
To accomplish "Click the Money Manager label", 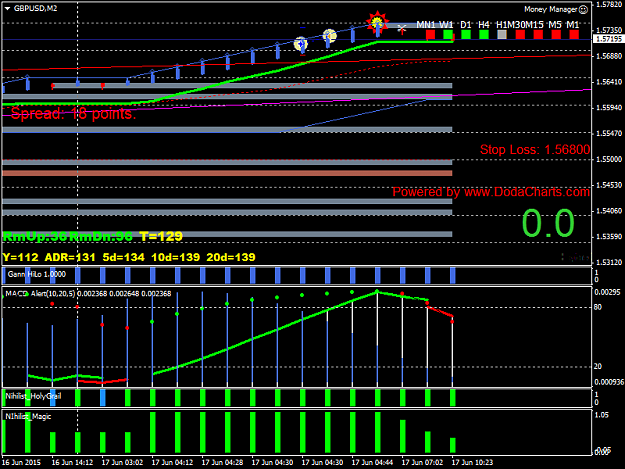I will [550, 10].
